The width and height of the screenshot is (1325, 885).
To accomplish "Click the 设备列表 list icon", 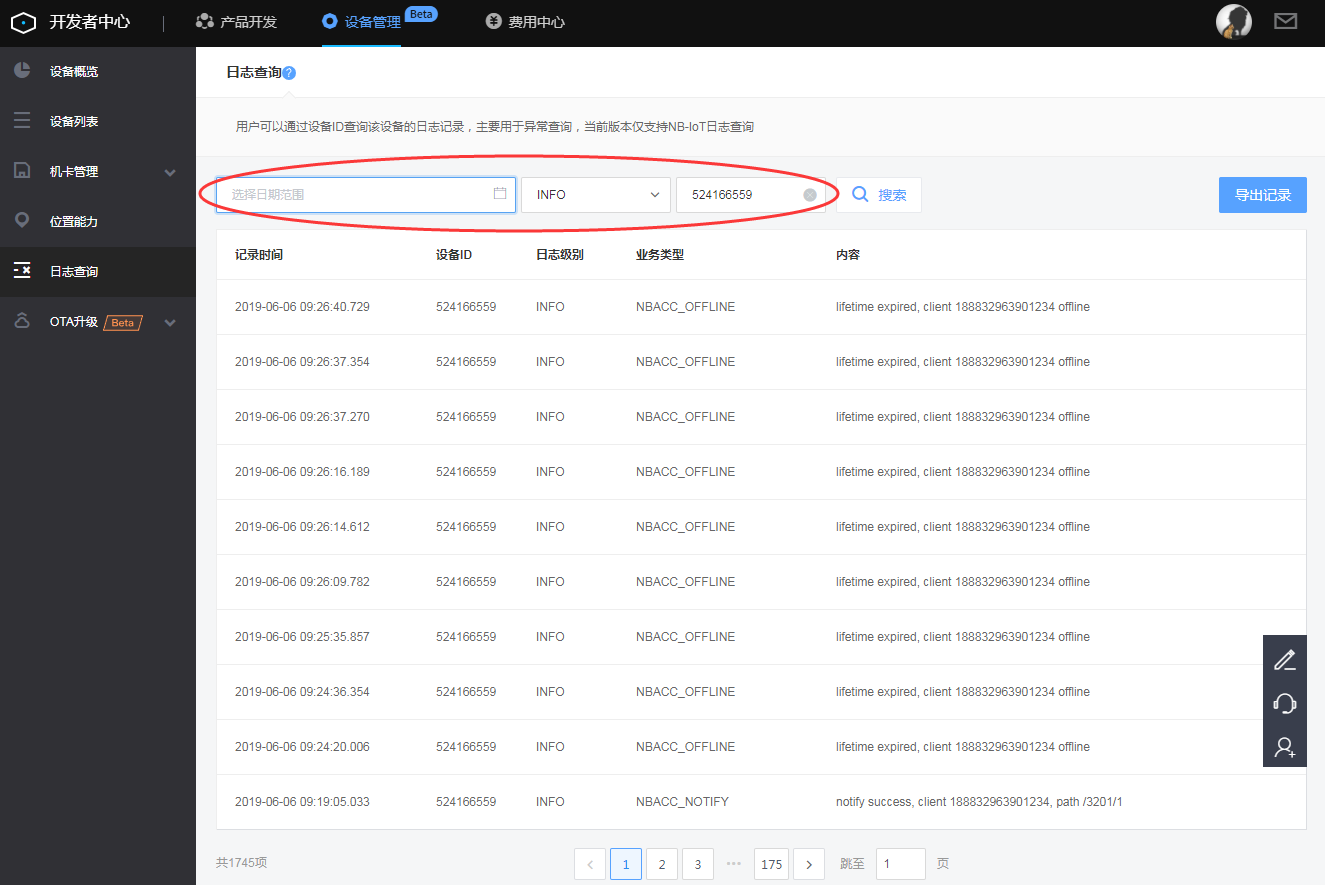I will coord(22,121).
